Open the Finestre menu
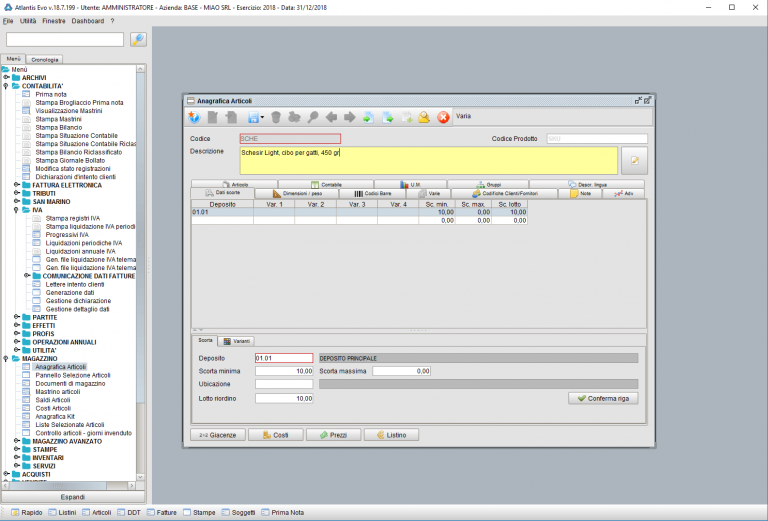Image resolution: width=768 pixels, height=521 pixels. (x=53, y=21)
